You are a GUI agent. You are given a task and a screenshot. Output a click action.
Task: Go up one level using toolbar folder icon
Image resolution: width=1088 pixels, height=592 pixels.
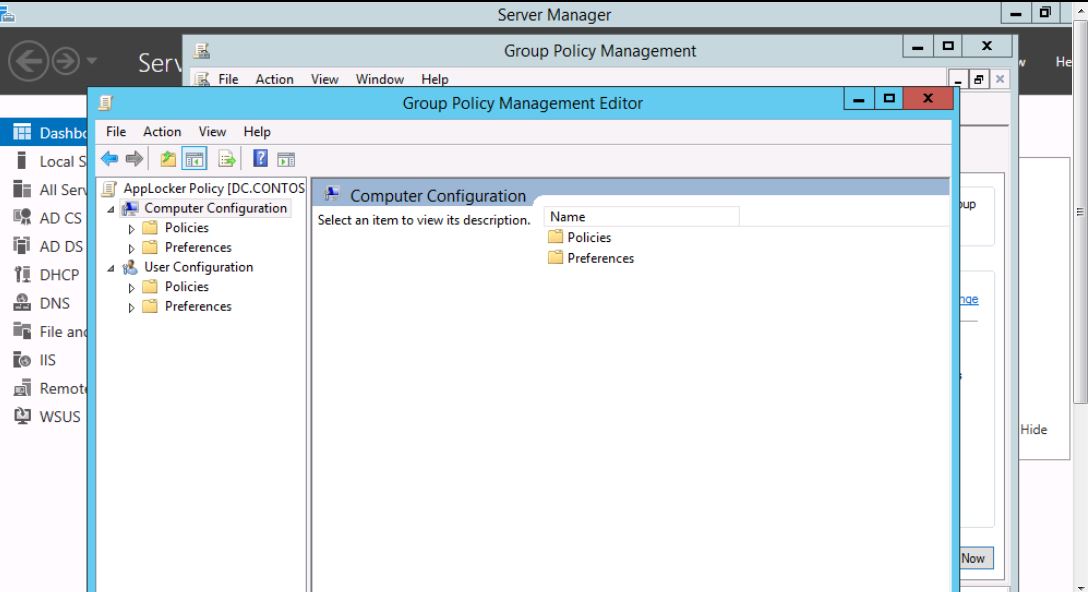pyautogui.click(x=168, y=159)
